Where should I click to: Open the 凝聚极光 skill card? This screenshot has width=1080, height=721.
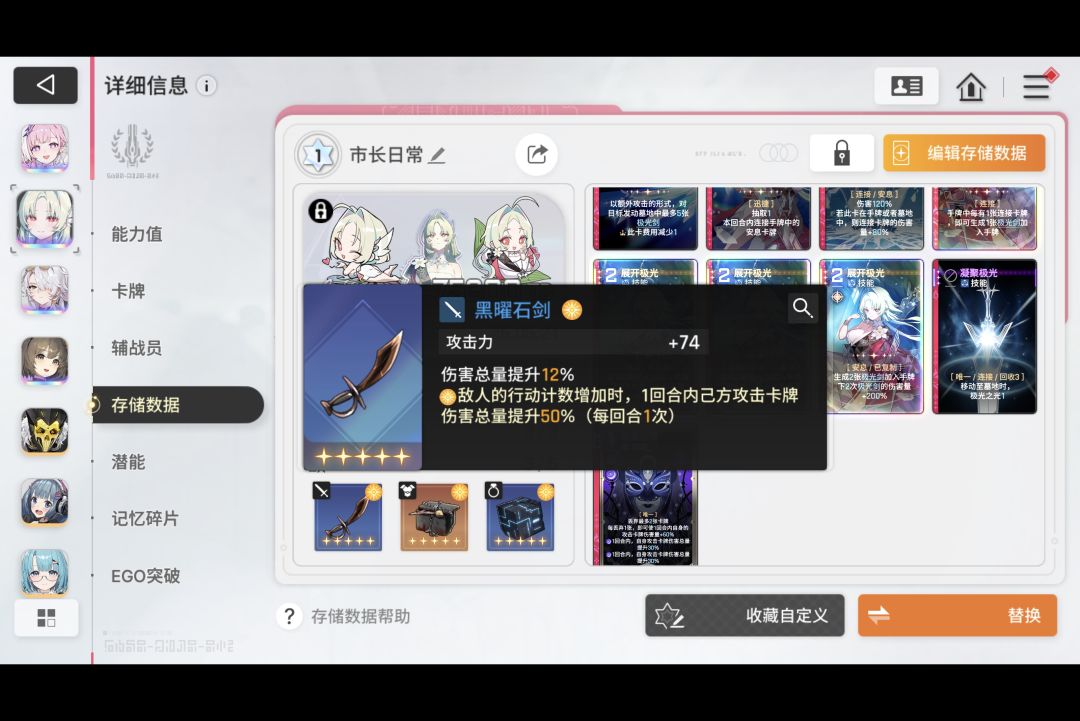(984, 337)
